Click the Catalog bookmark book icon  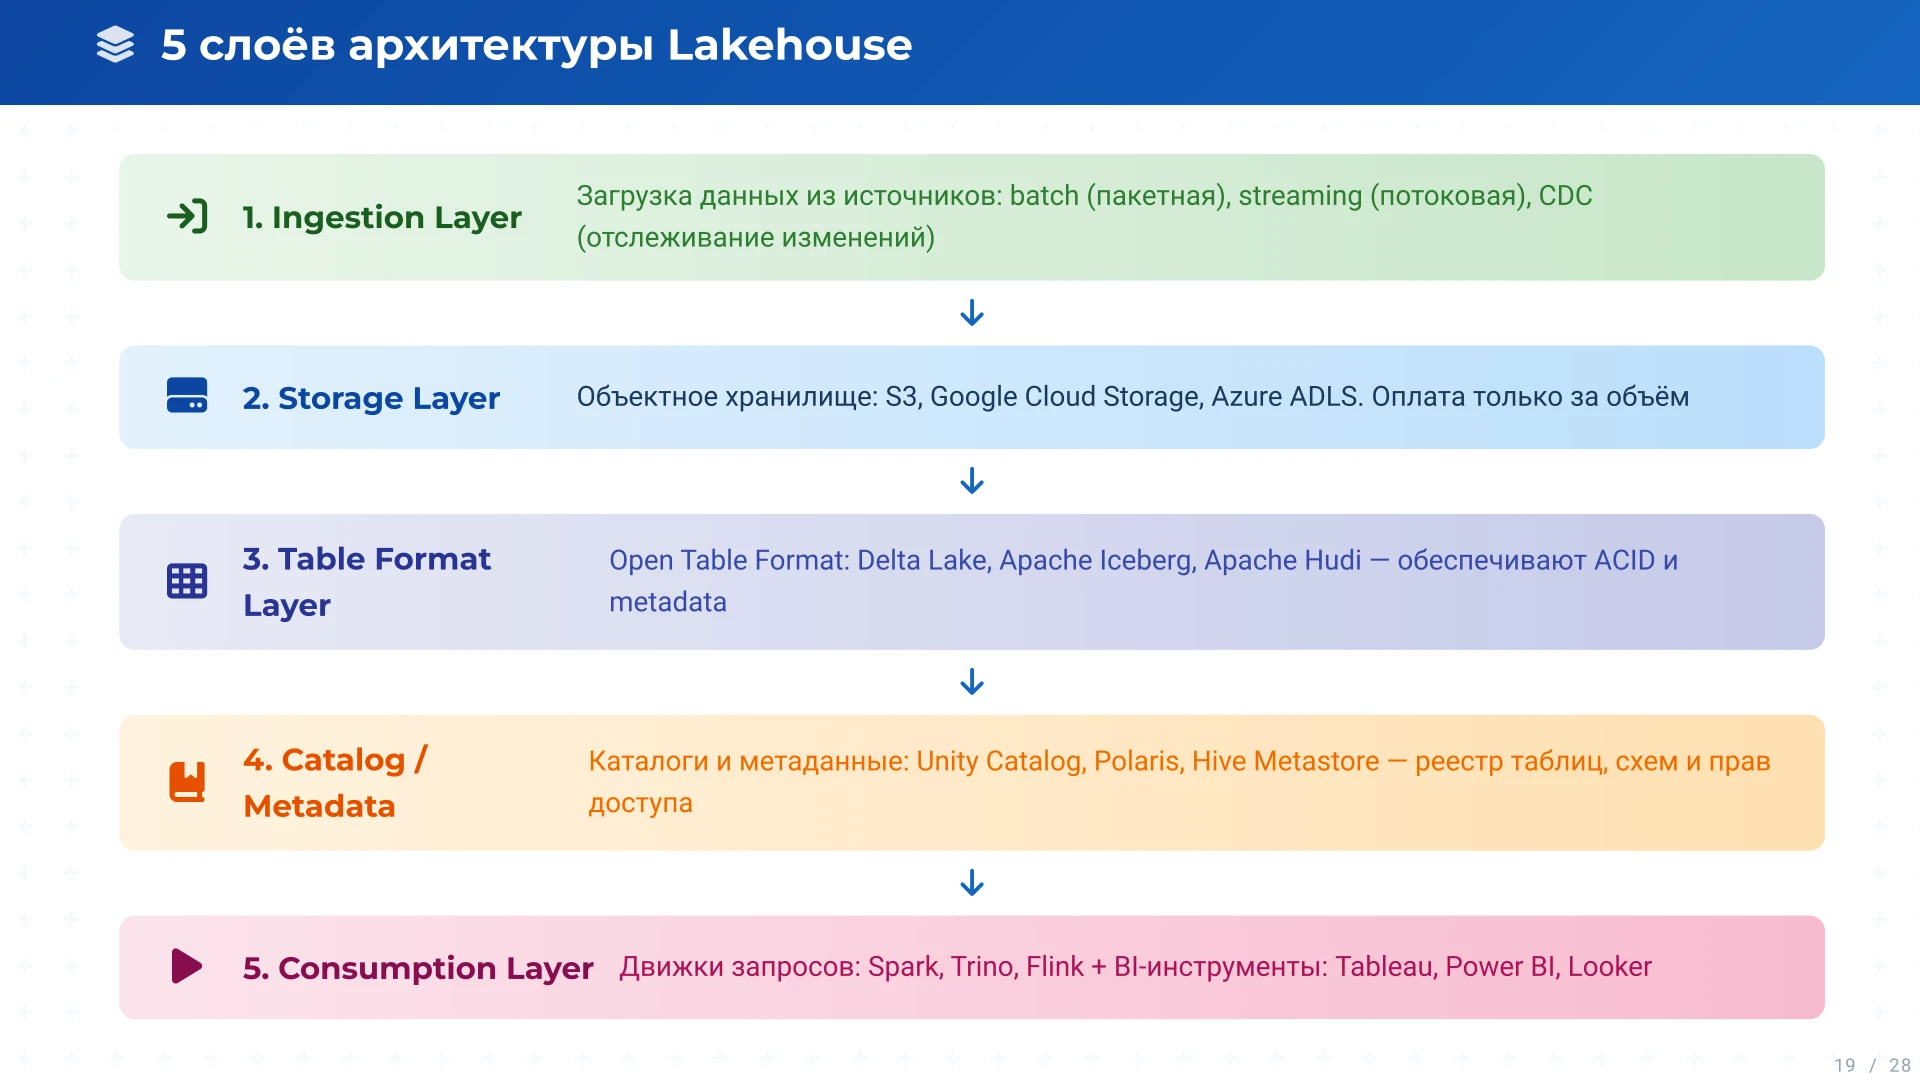coord(187,782)
